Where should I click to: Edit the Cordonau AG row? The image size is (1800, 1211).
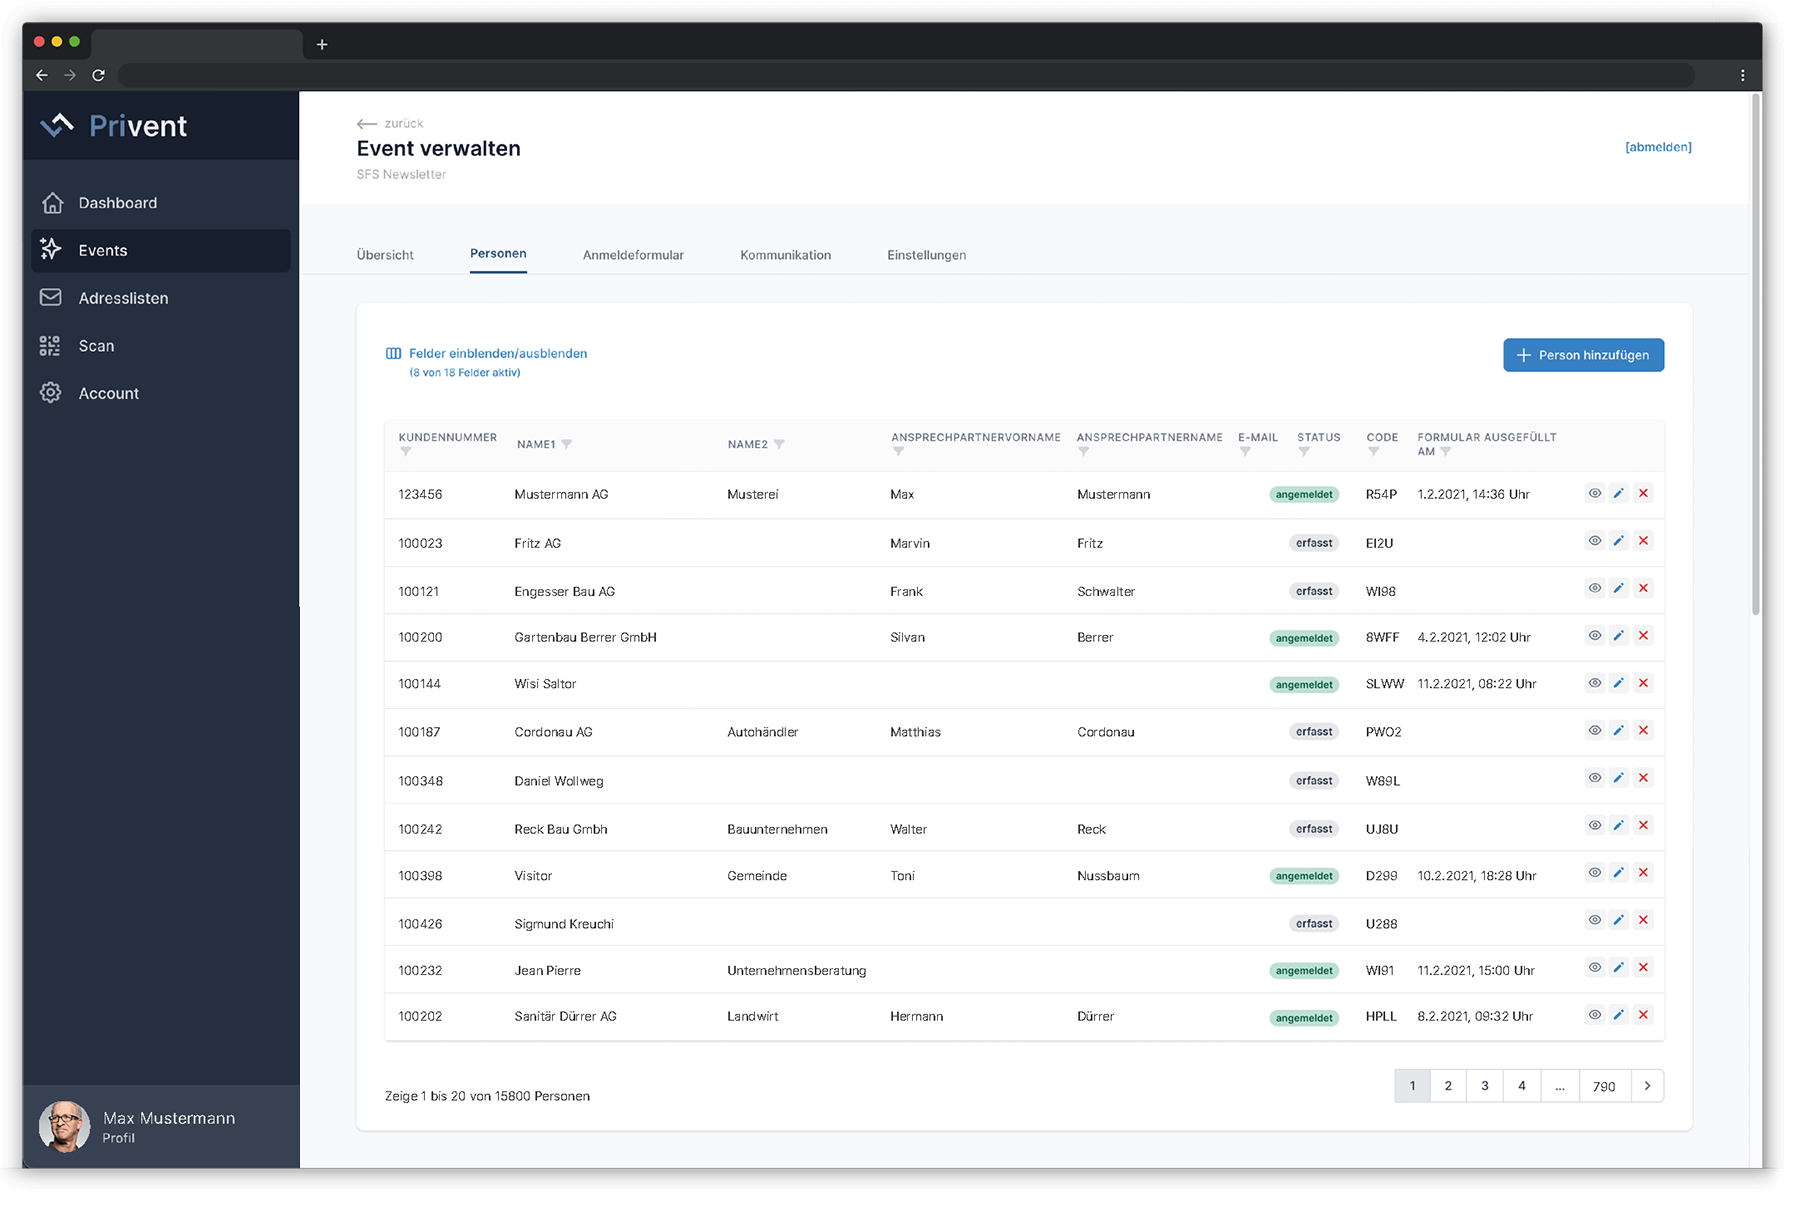click(1619, 730)
